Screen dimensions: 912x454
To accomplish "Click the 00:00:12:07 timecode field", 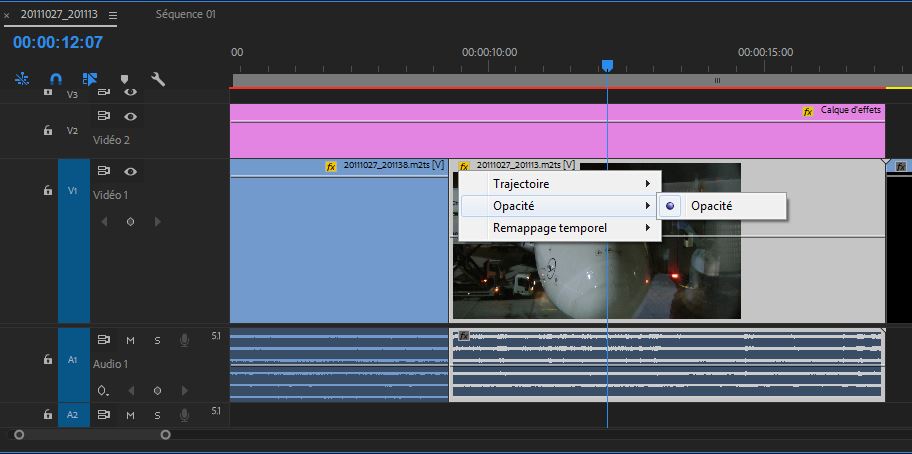I will [x=58, y=43].
